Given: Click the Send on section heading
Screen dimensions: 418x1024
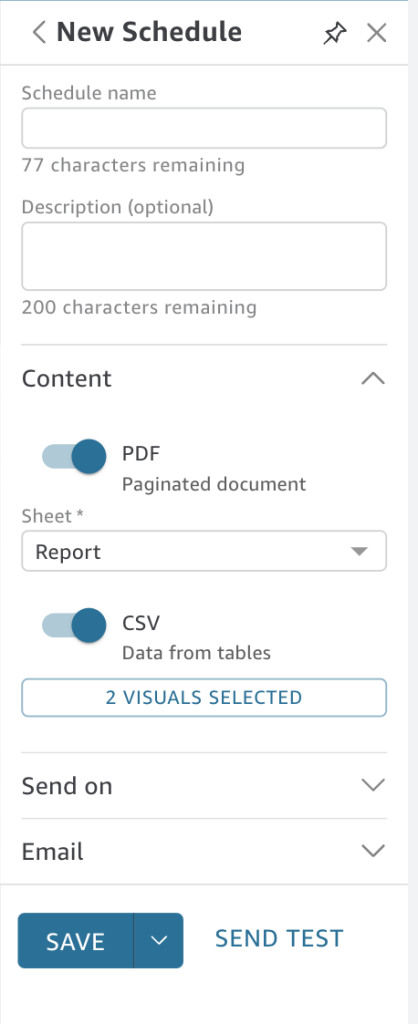Looking at the screenshot, I should pyautogui.click(x=67, y=786).
